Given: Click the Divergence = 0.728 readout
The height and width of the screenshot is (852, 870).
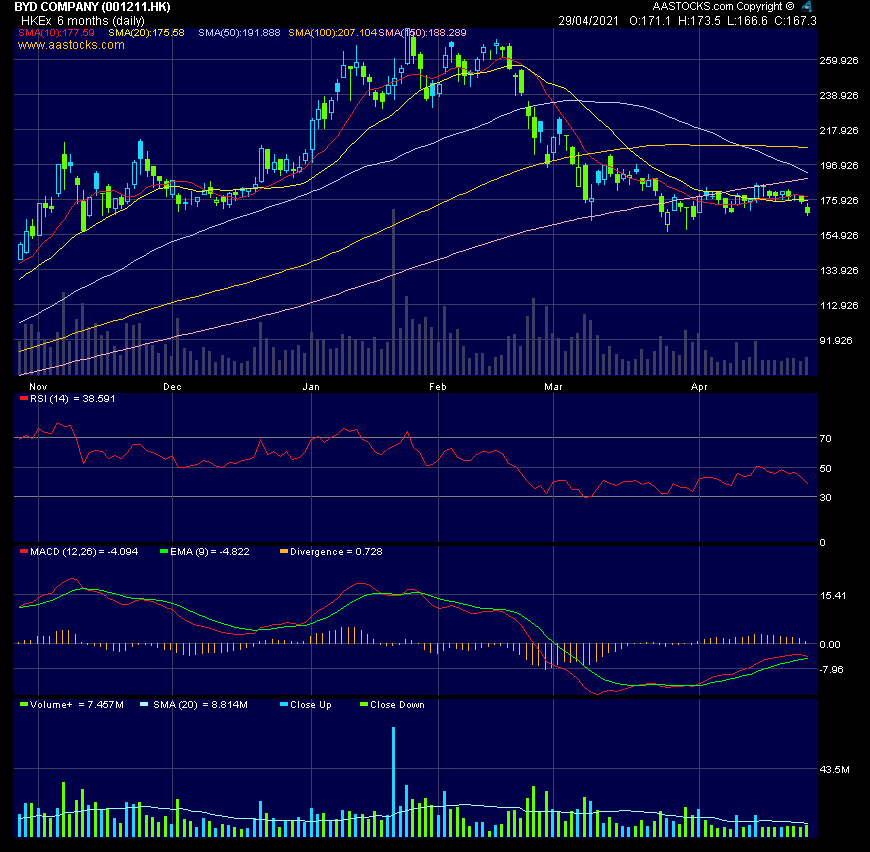Looking at the screenshot, I should (x=336, y=551).
